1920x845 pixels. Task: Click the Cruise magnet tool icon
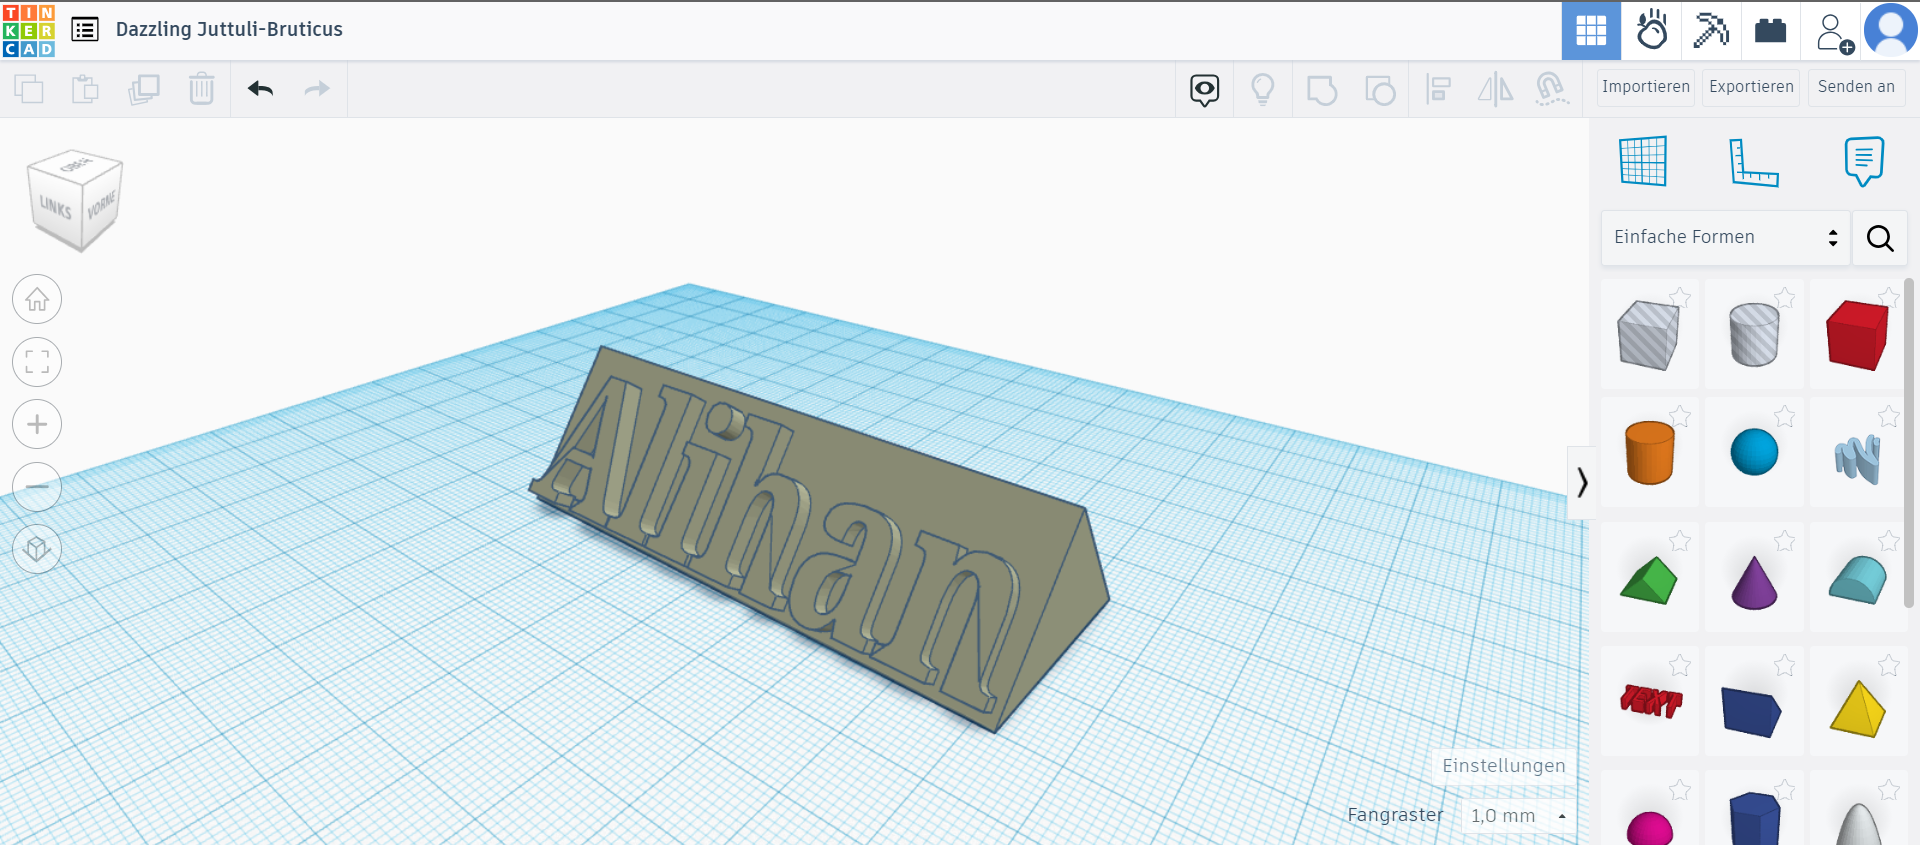click(x=1552, y=90)
